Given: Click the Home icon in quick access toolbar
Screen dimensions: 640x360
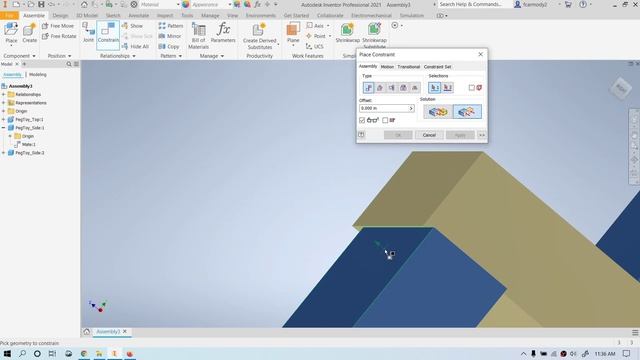Looking at the screenshot, I should pos(84,4).
